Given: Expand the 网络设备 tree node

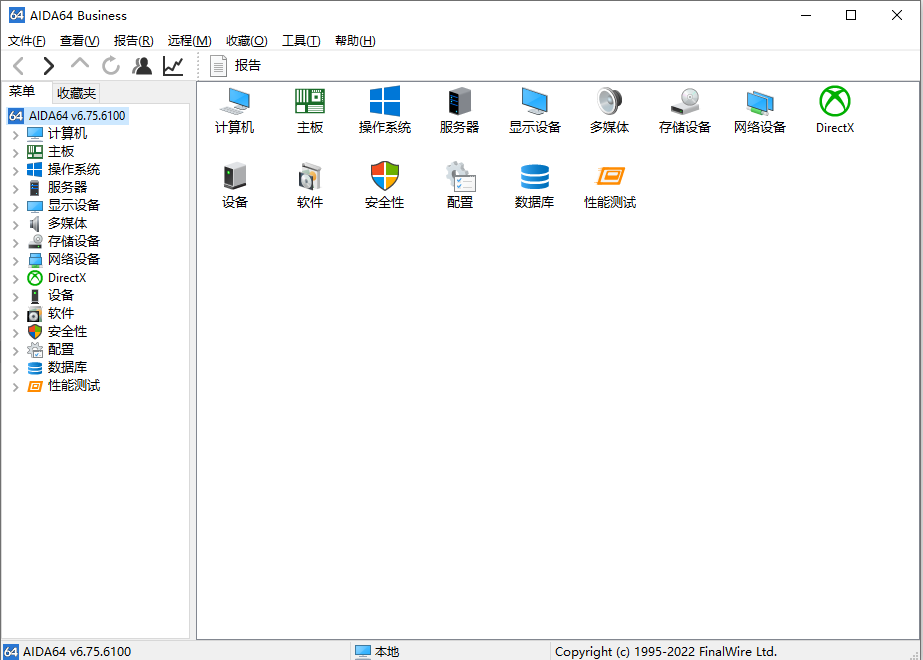Looking at the screenshot, I should (x=16, y=260).
